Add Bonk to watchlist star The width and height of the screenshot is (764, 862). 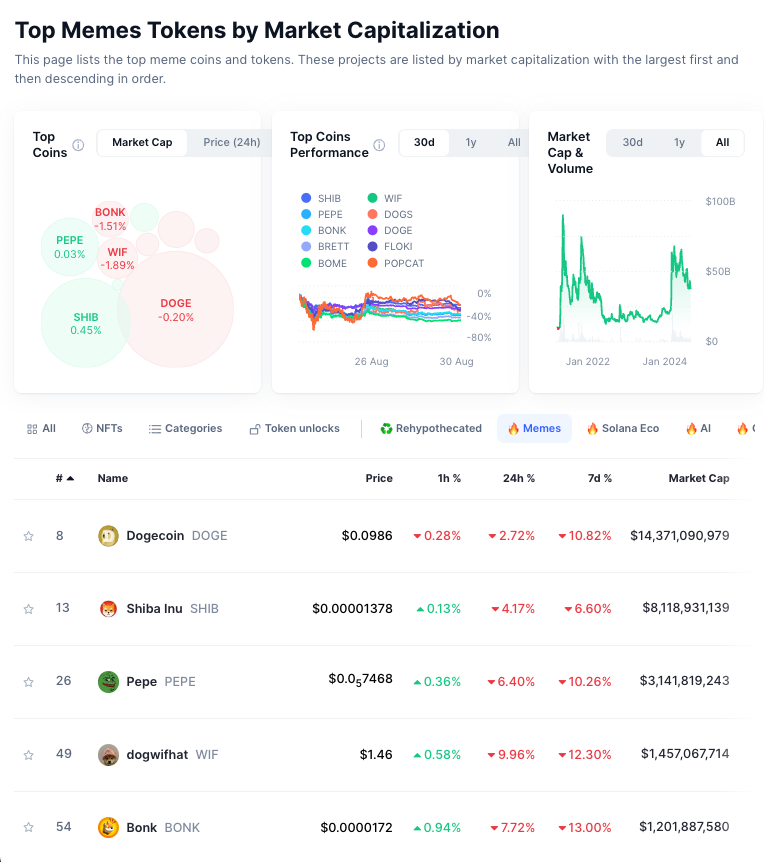pyautogui.click(x=29, y=827)
